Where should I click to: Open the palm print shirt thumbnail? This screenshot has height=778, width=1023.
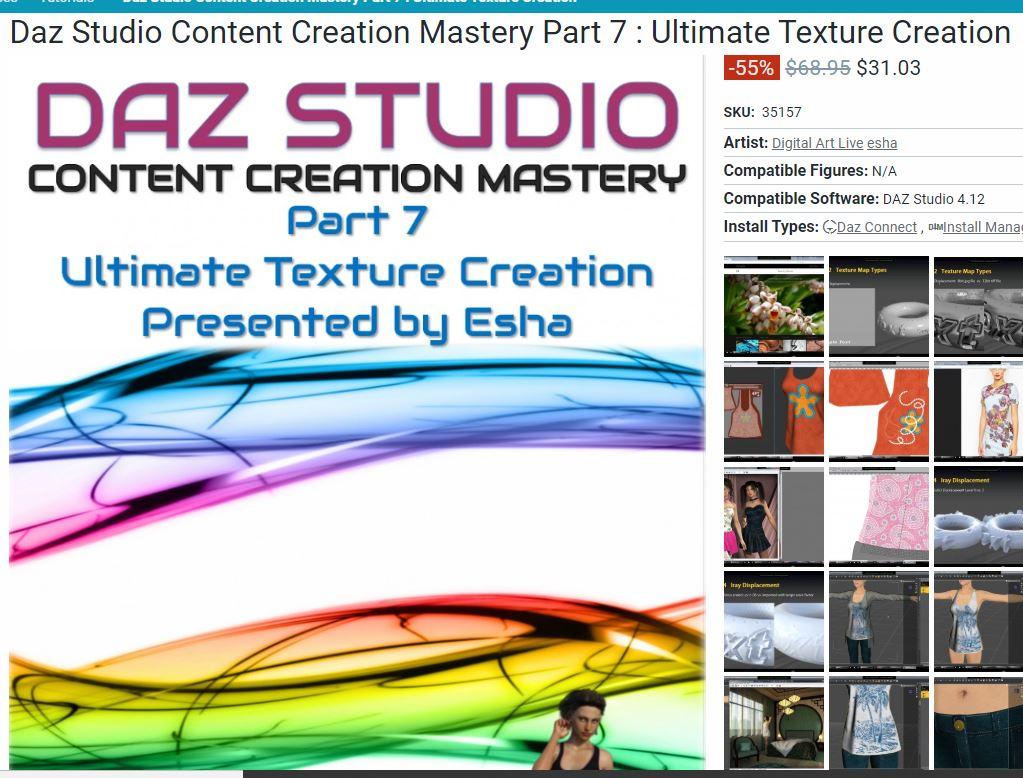point(879,723)
